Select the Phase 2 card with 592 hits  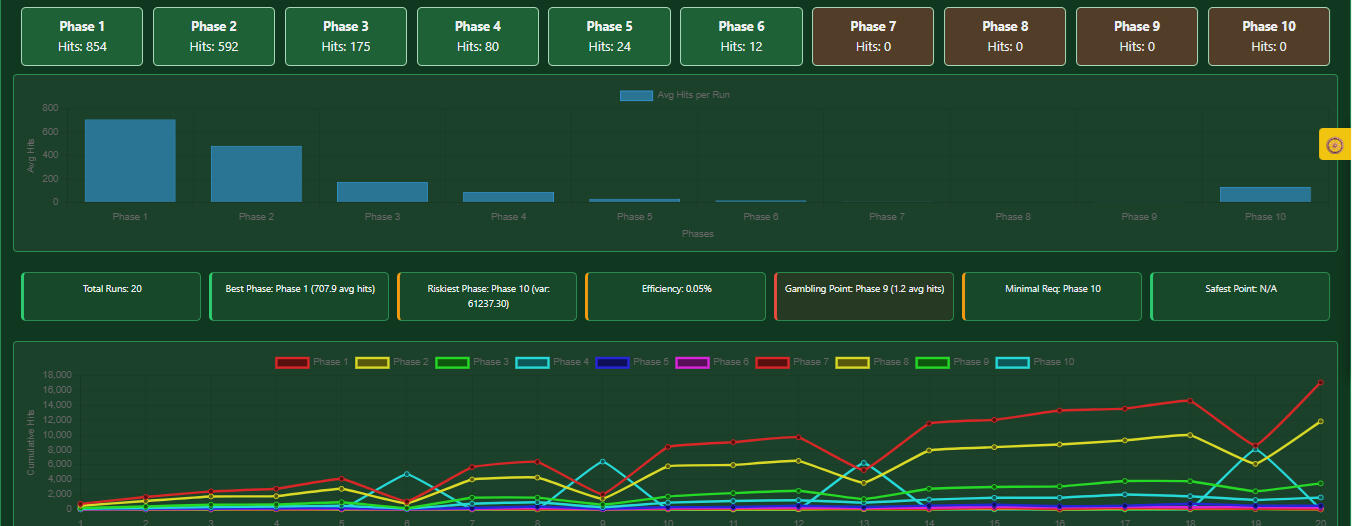click(214, 37)
